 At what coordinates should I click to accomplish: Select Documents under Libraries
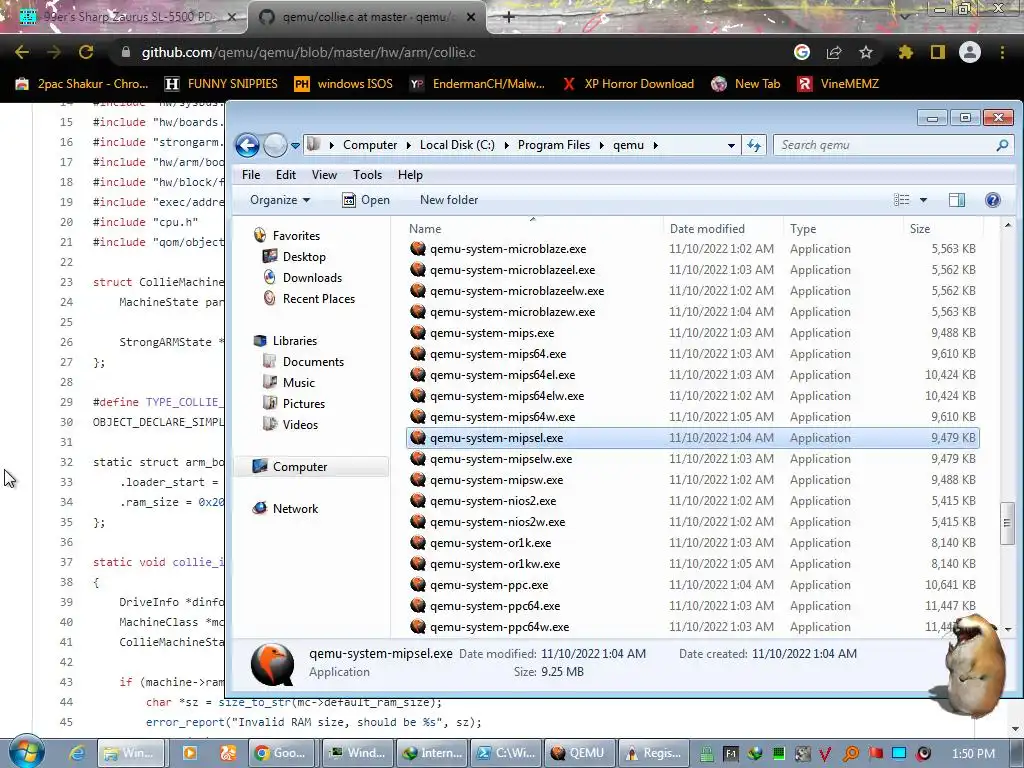point(313,362)
